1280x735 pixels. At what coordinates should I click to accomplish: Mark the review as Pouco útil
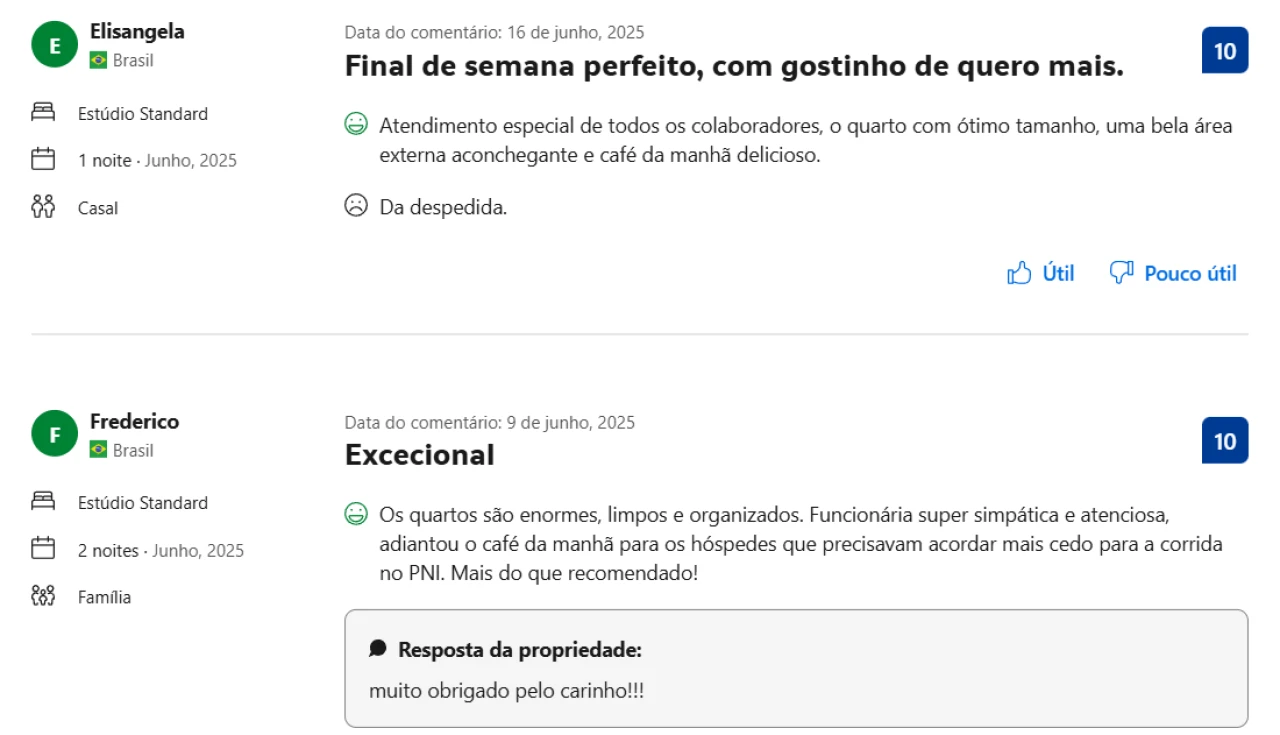(x=1190, y=273)
